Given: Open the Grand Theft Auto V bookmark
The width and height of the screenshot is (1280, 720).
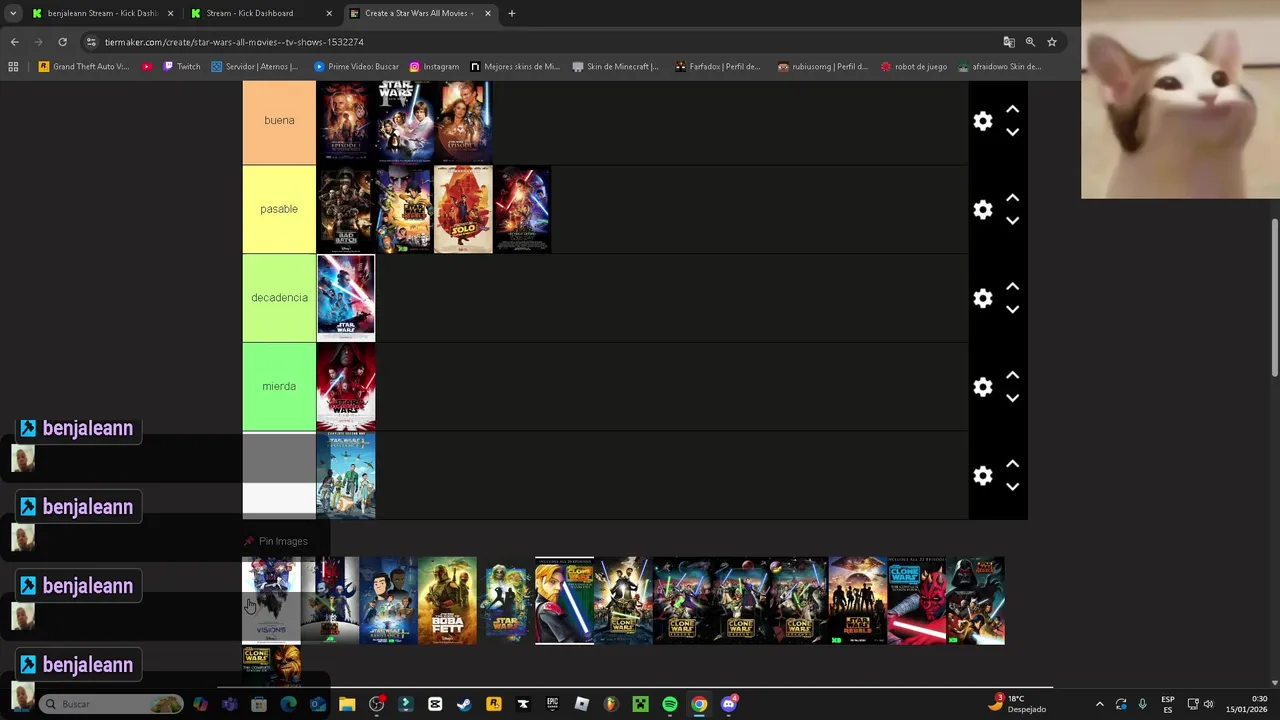Looking at the screenshot, I should (x=84, y=67).
